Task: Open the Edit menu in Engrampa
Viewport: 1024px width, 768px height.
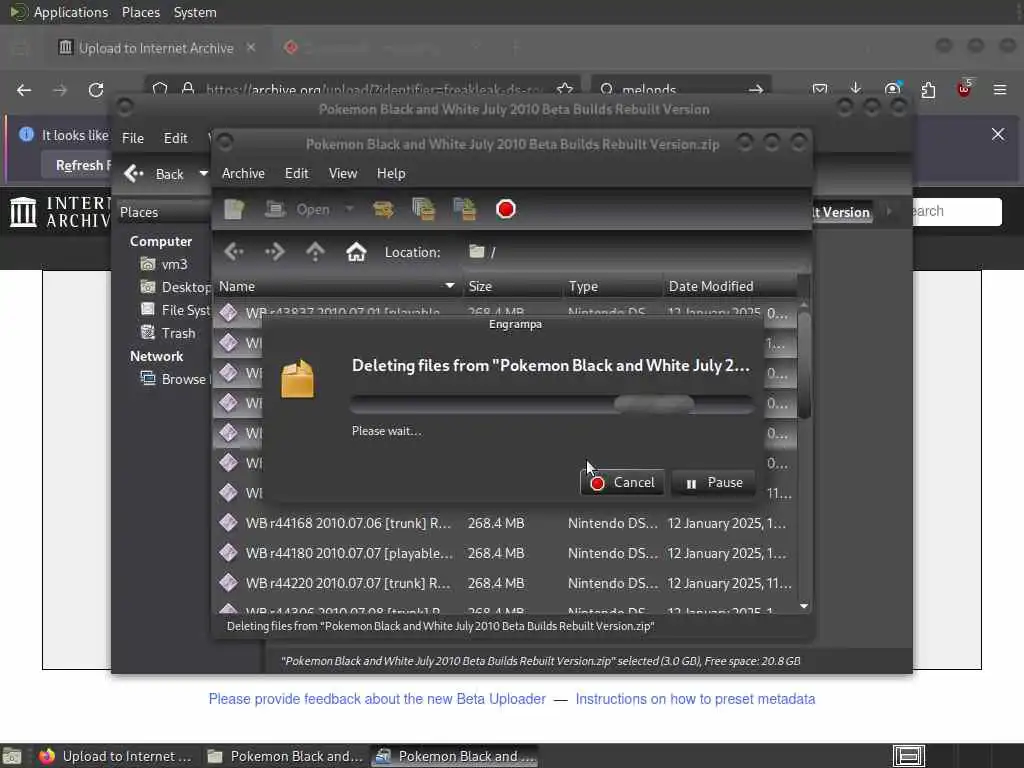Action: pos(296,173)
